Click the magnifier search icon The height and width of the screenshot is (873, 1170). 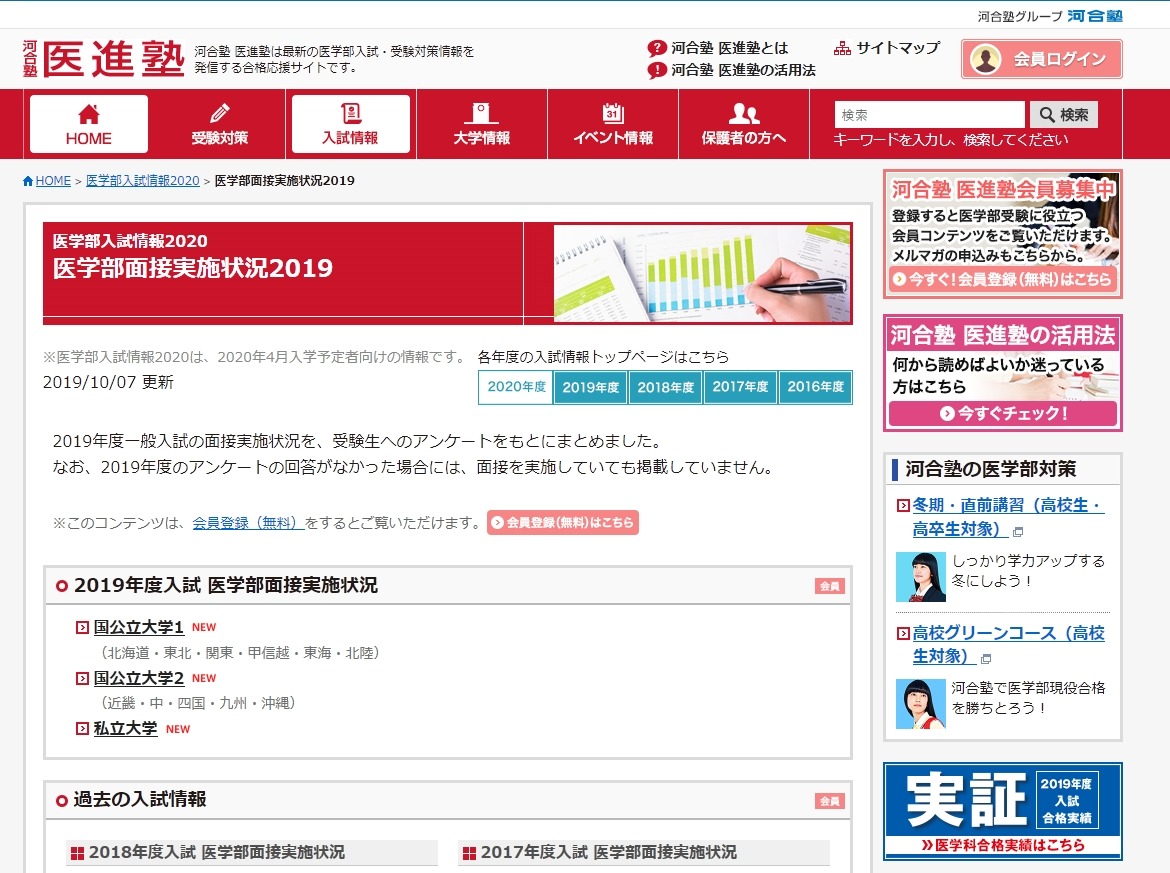click(x=1046, y=114)
